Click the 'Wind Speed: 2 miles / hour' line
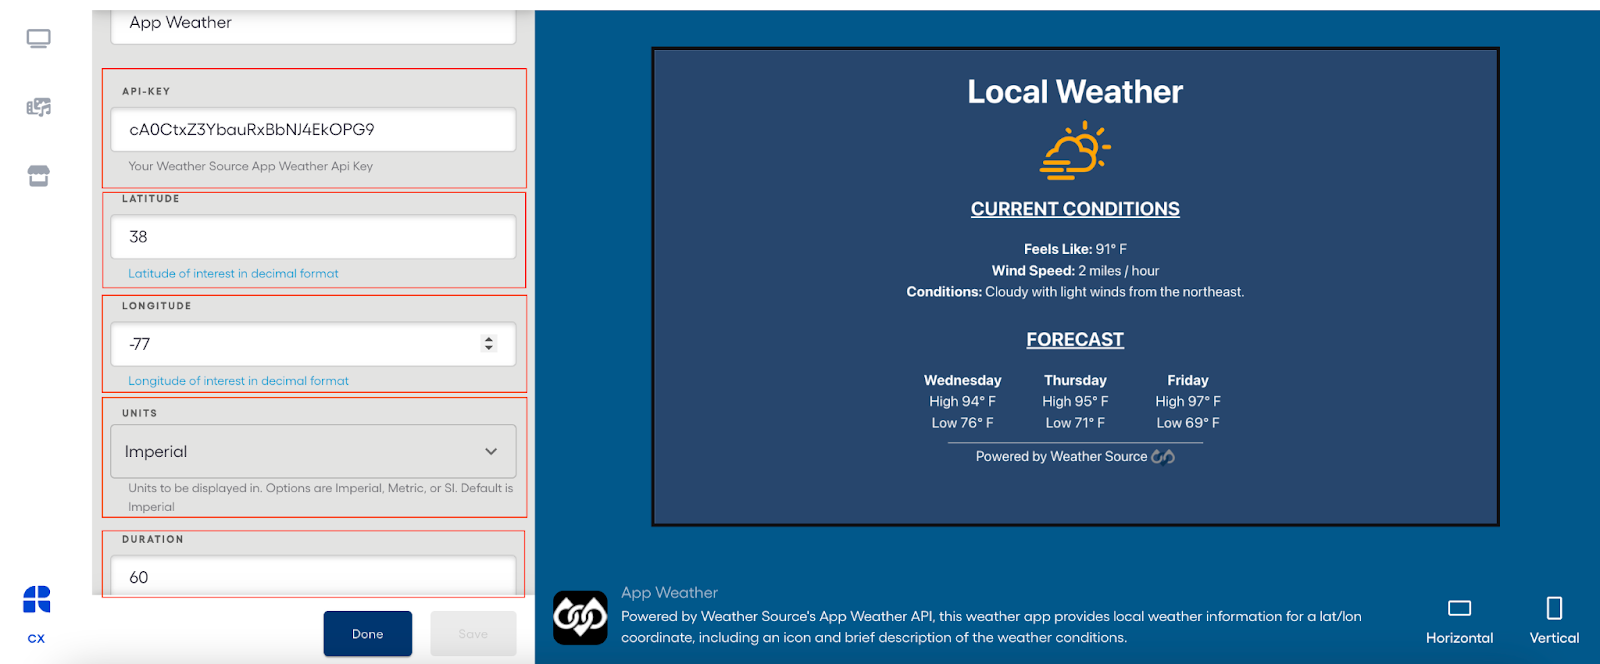This screenshot has width=1600, height=664. 1075,271
